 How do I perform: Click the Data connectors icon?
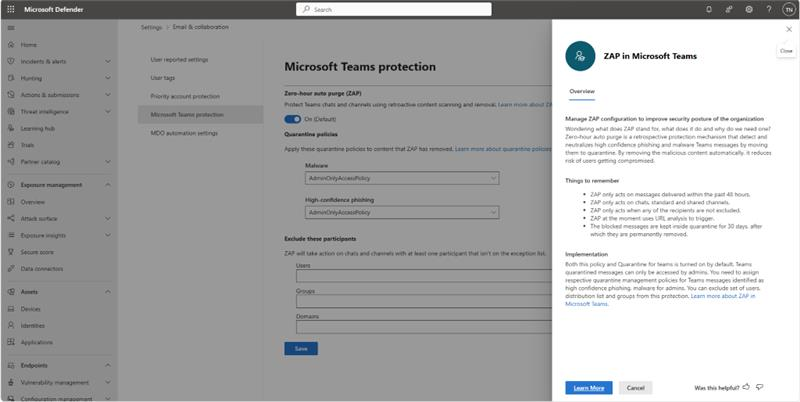pos(11,269)
